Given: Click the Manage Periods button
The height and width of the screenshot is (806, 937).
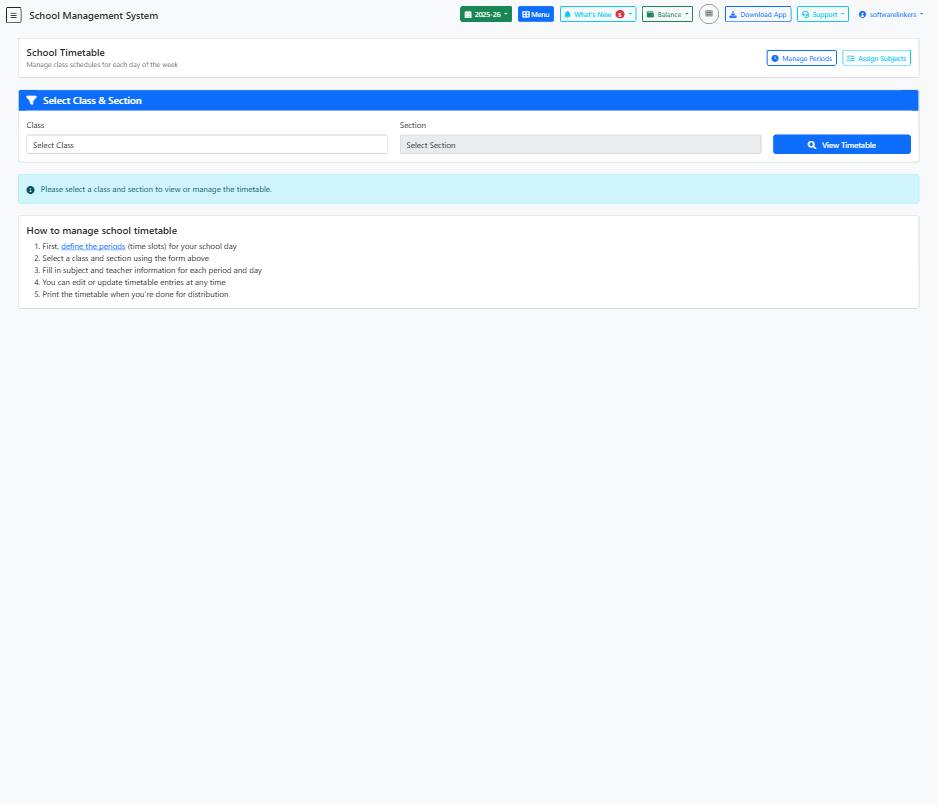Looking at the screenshot, I should point(801,59).
